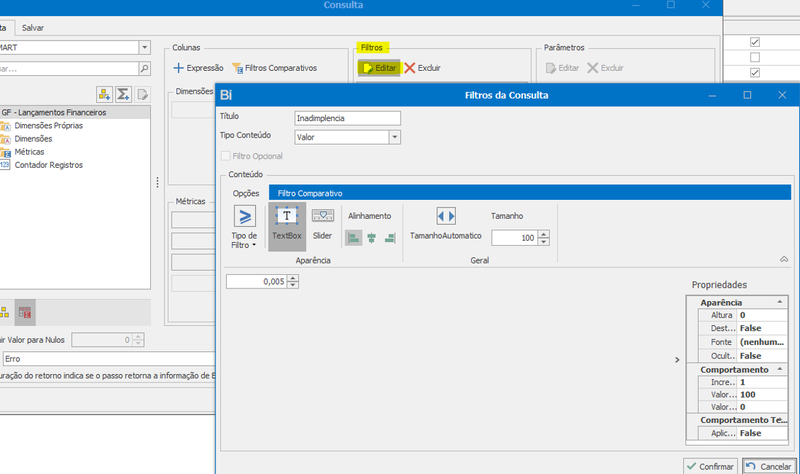Select the Fonte property row value
The image size is (800, 474).
[x=762, y=342]
